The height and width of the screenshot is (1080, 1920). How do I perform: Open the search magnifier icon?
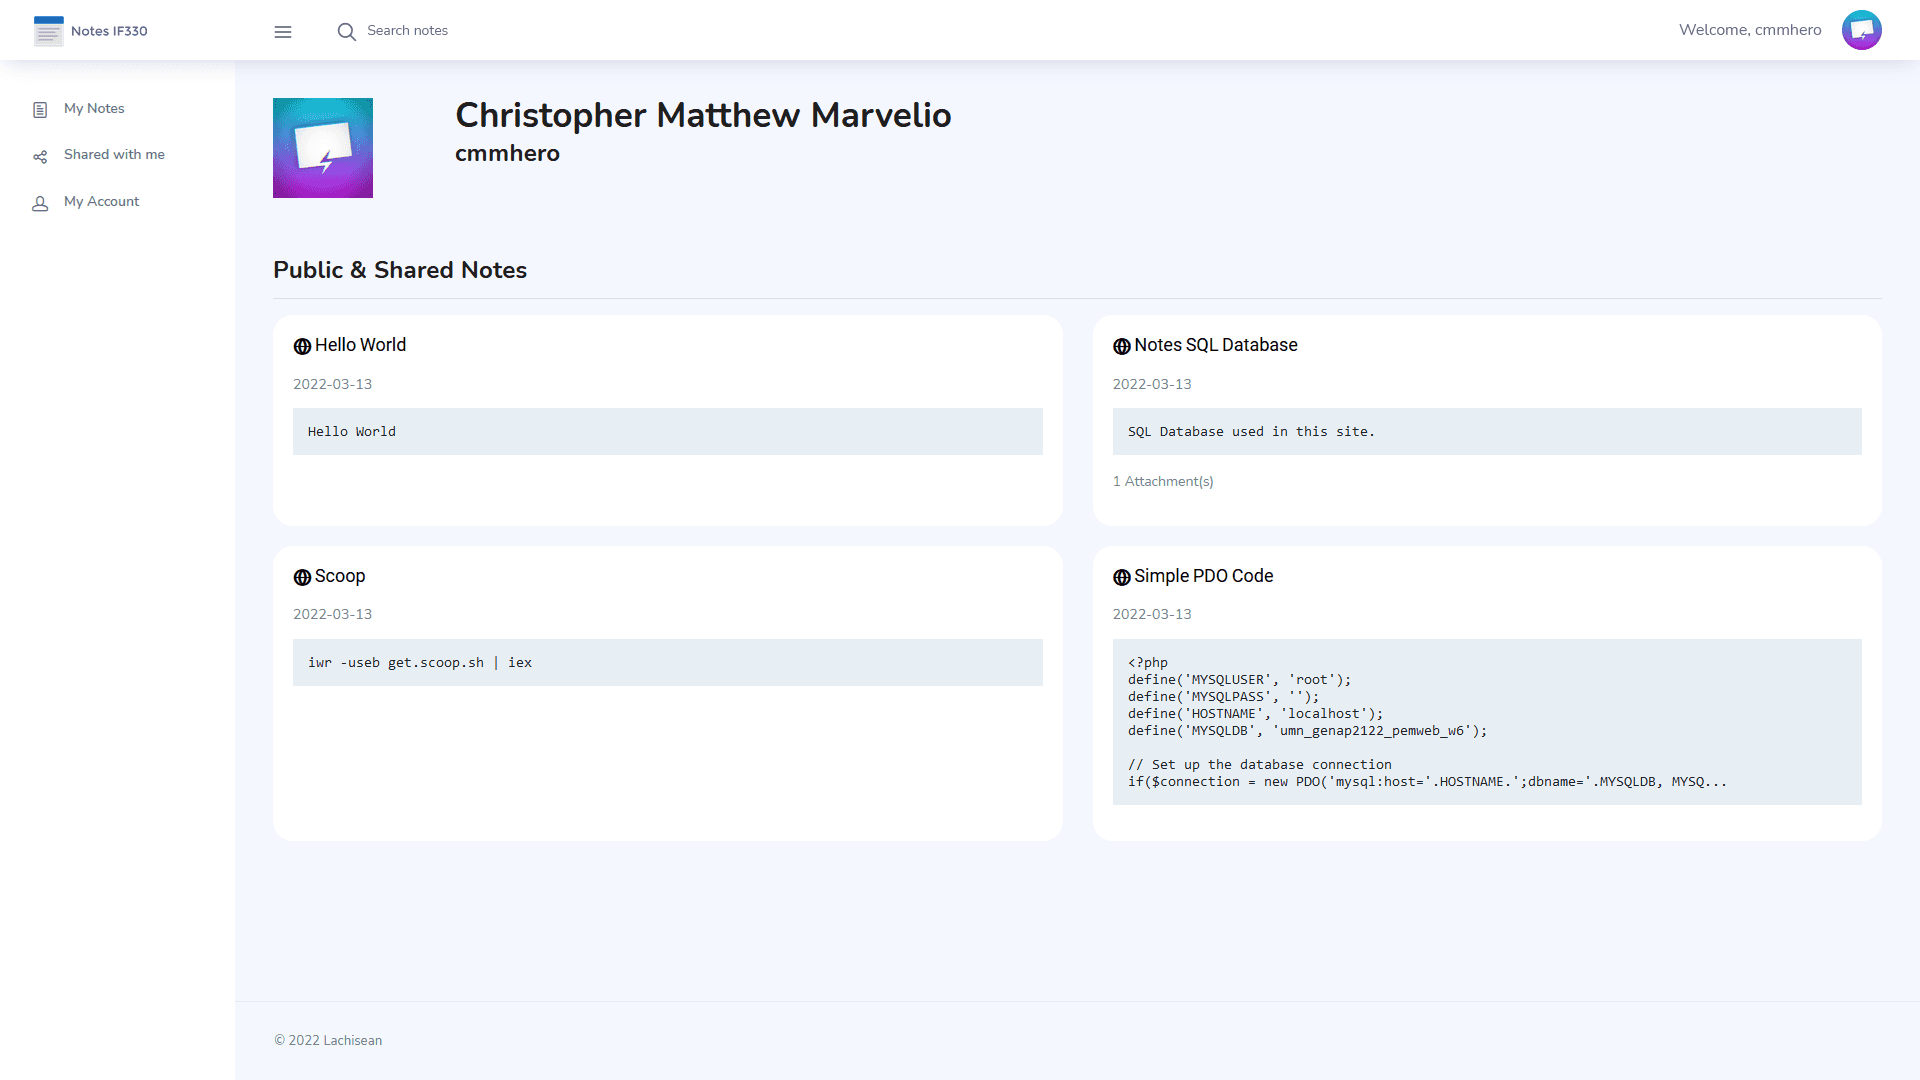(x=345, y=31)
